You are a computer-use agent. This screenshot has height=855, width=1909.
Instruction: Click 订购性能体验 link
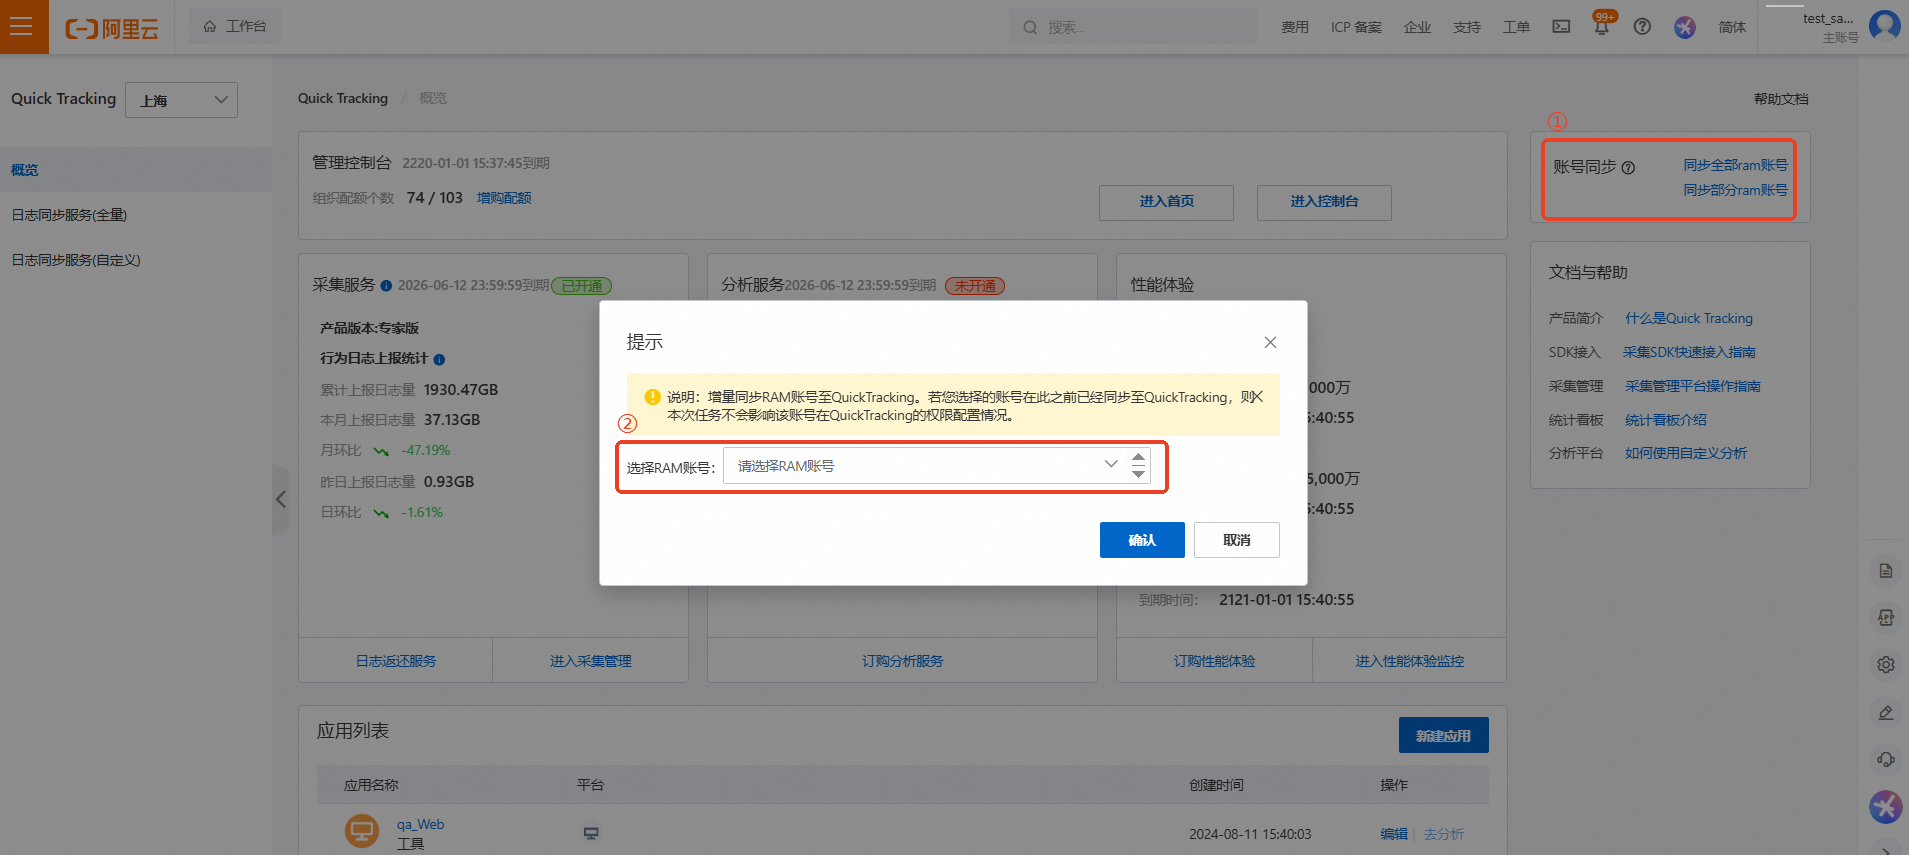tap(1214, 661)
